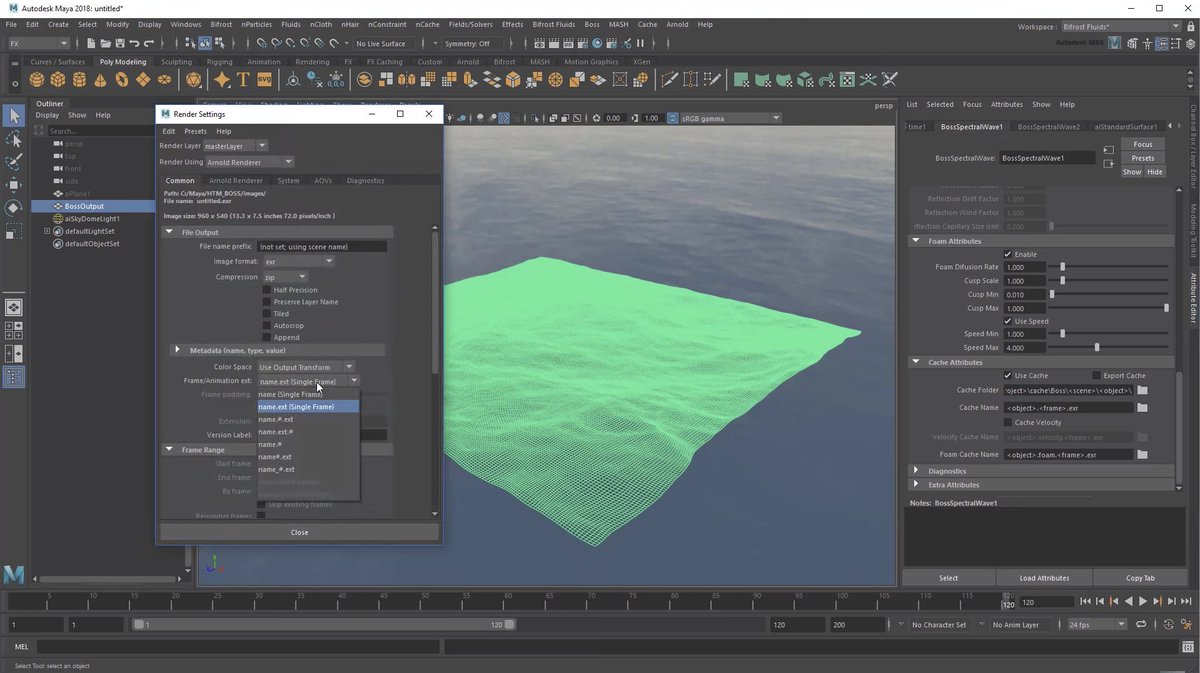Uncheck the Use Speed checkbox
The height and width of the screenshot is (673, 1200).
1008,321
